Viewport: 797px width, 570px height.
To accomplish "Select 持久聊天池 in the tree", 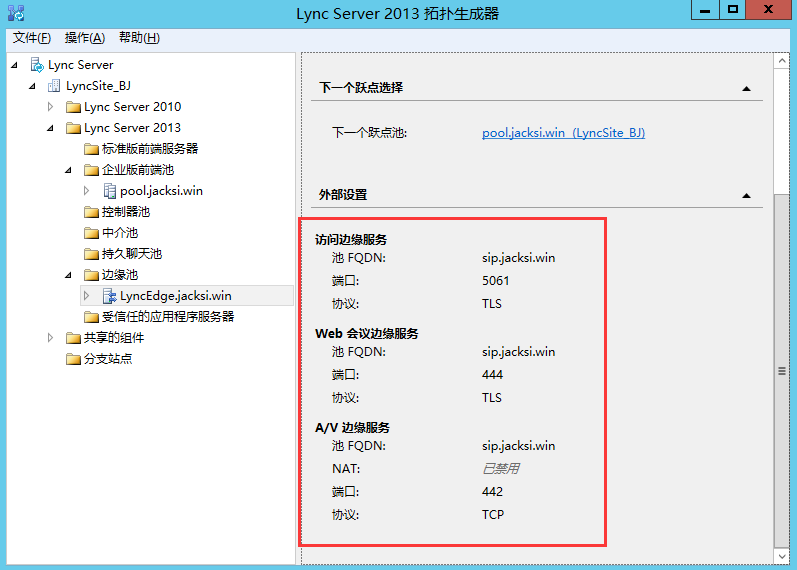I will pyautogui.click(x=132, y=254).
